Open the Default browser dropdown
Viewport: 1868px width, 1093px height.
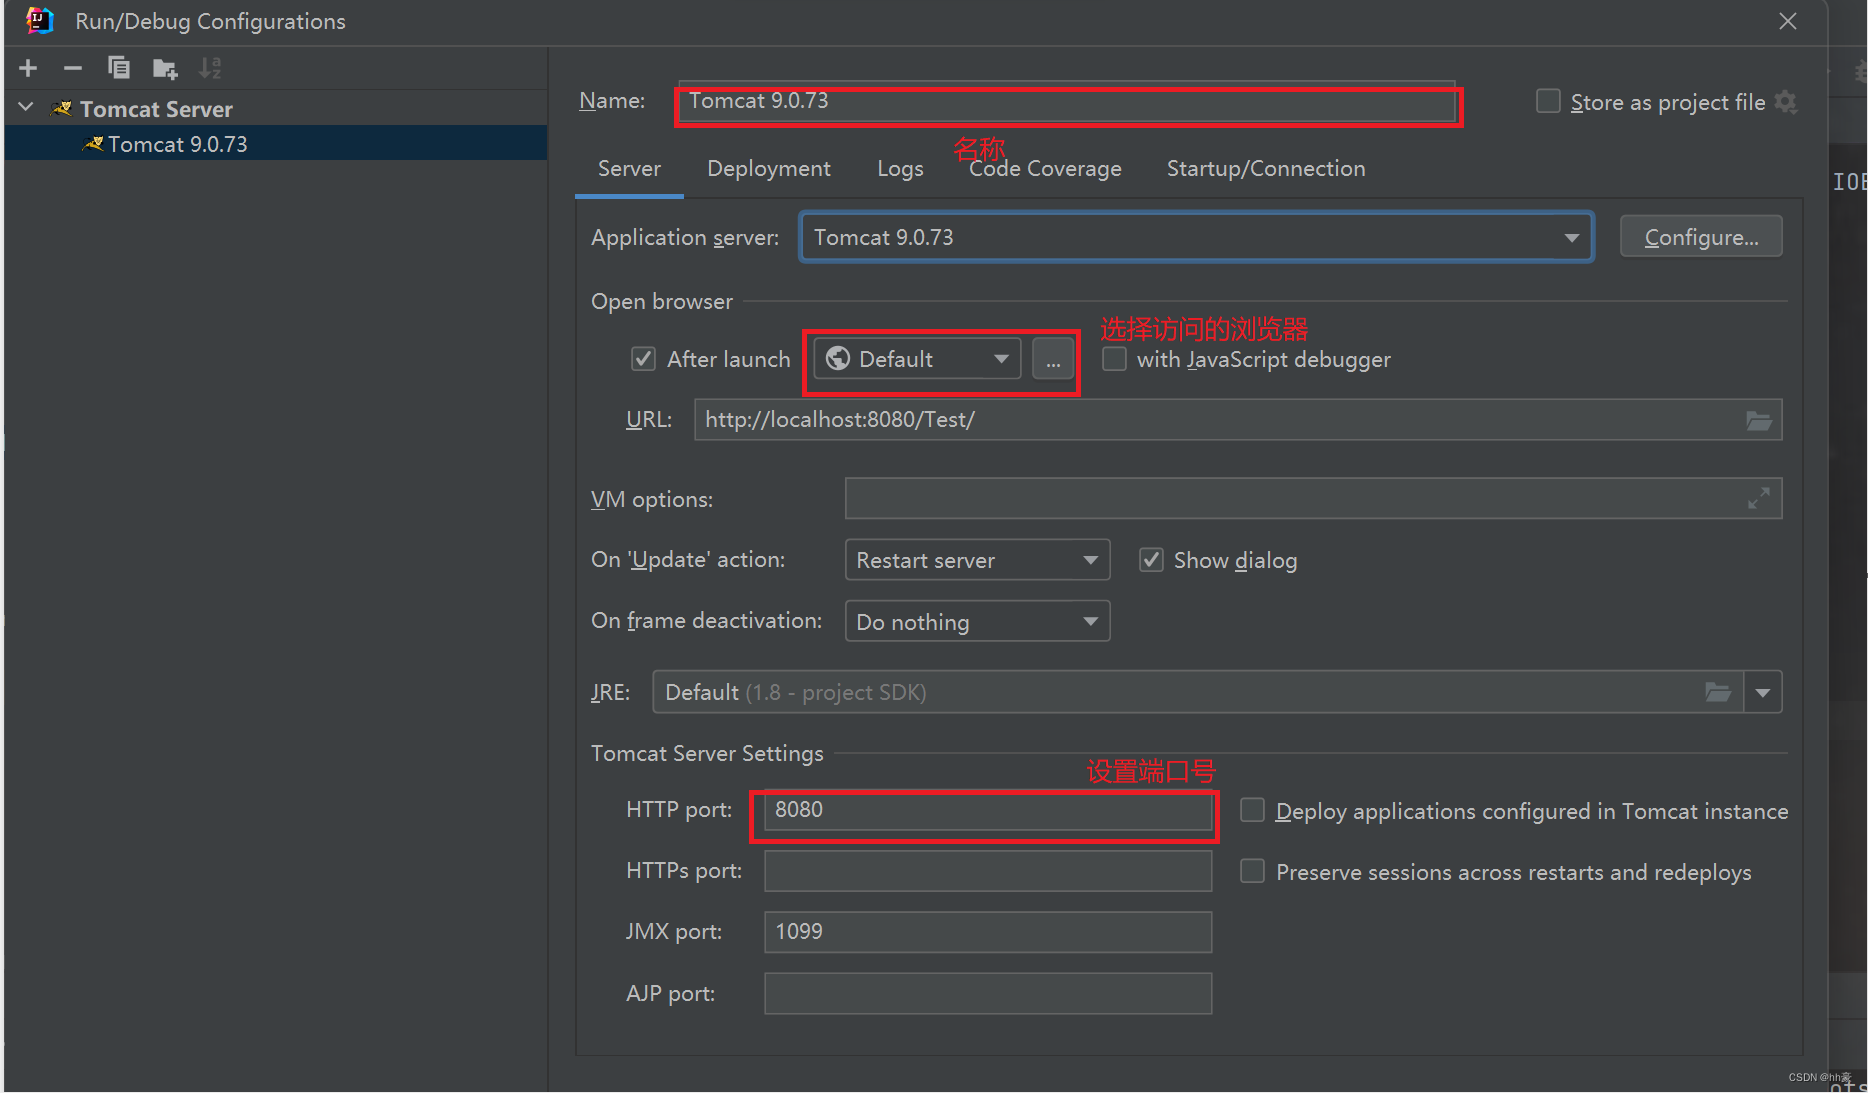point(917,359)
